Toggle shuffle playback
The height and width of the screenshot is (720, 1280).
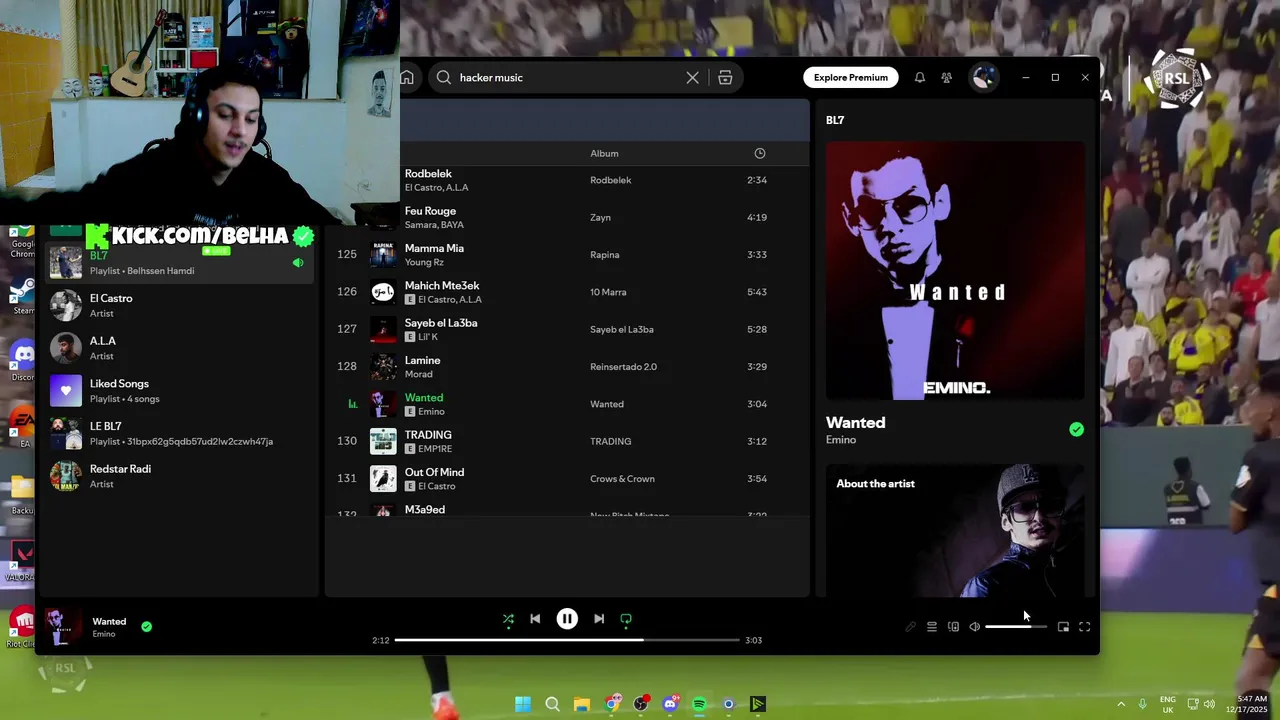point(508,619)
